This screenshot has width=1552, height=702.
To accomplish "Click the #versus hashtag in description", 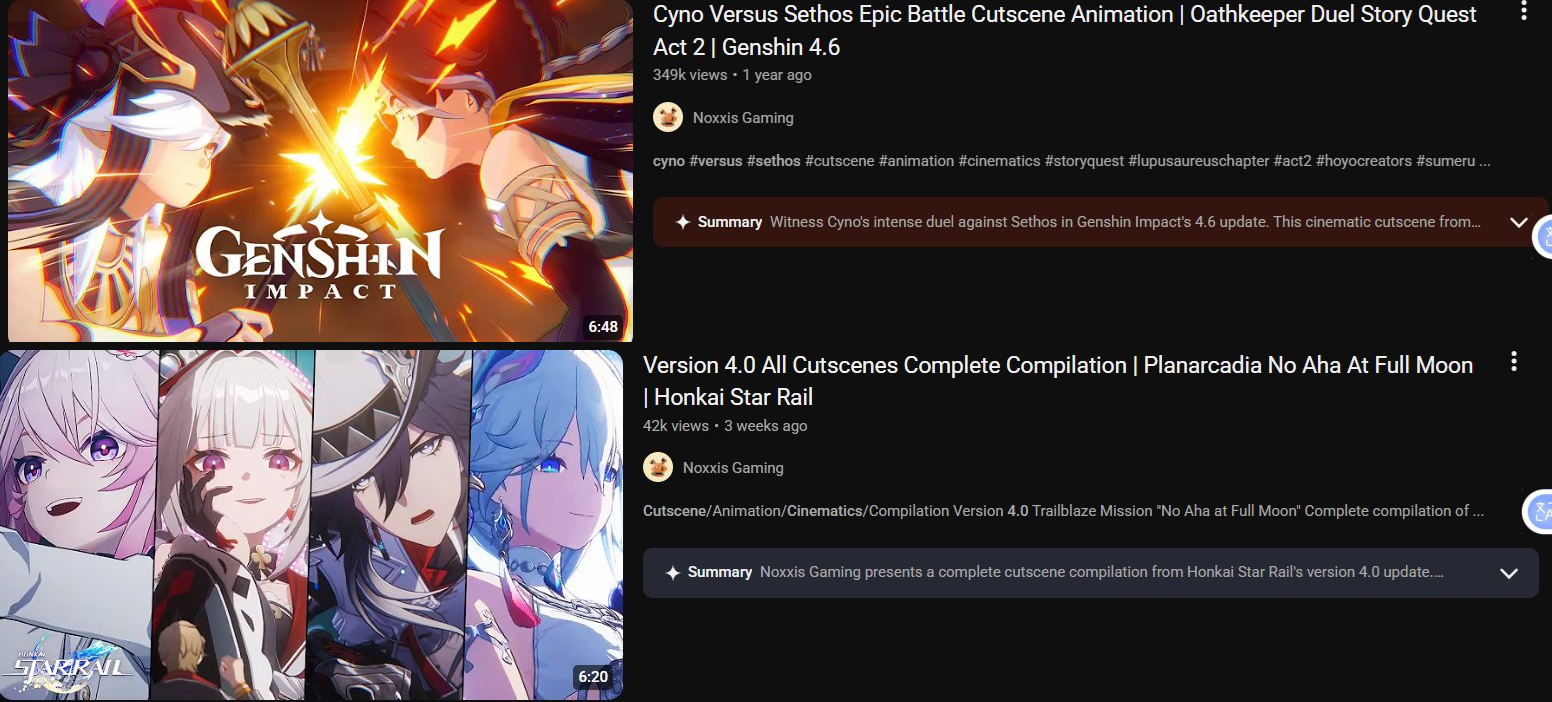I will (715, 161).
